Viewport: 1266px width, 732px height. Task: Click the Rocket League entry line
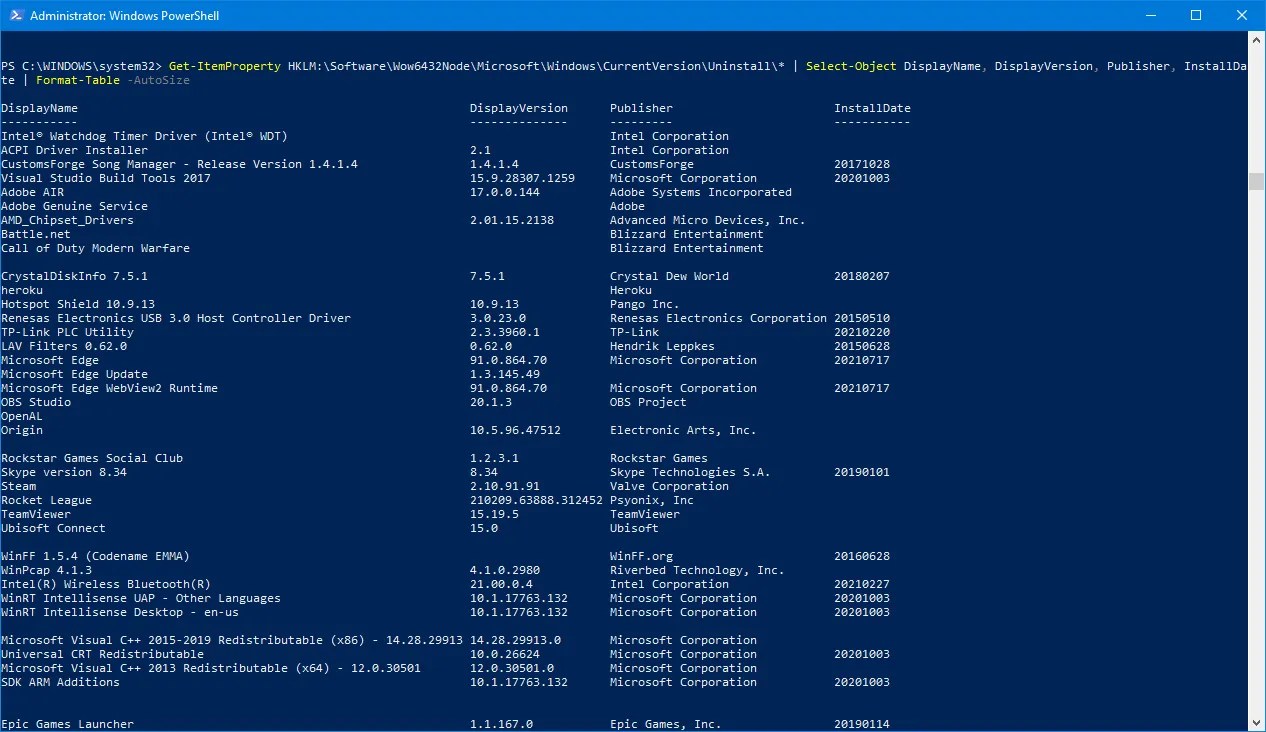46,499
